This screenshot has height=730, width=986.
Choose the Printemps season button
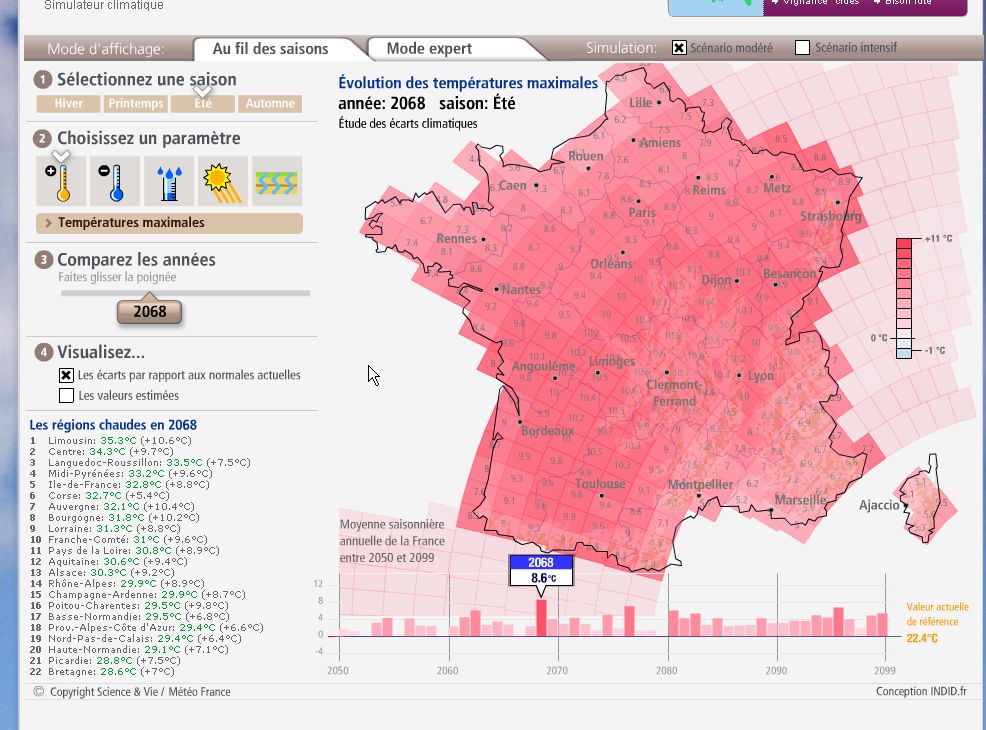coord(136,104)
